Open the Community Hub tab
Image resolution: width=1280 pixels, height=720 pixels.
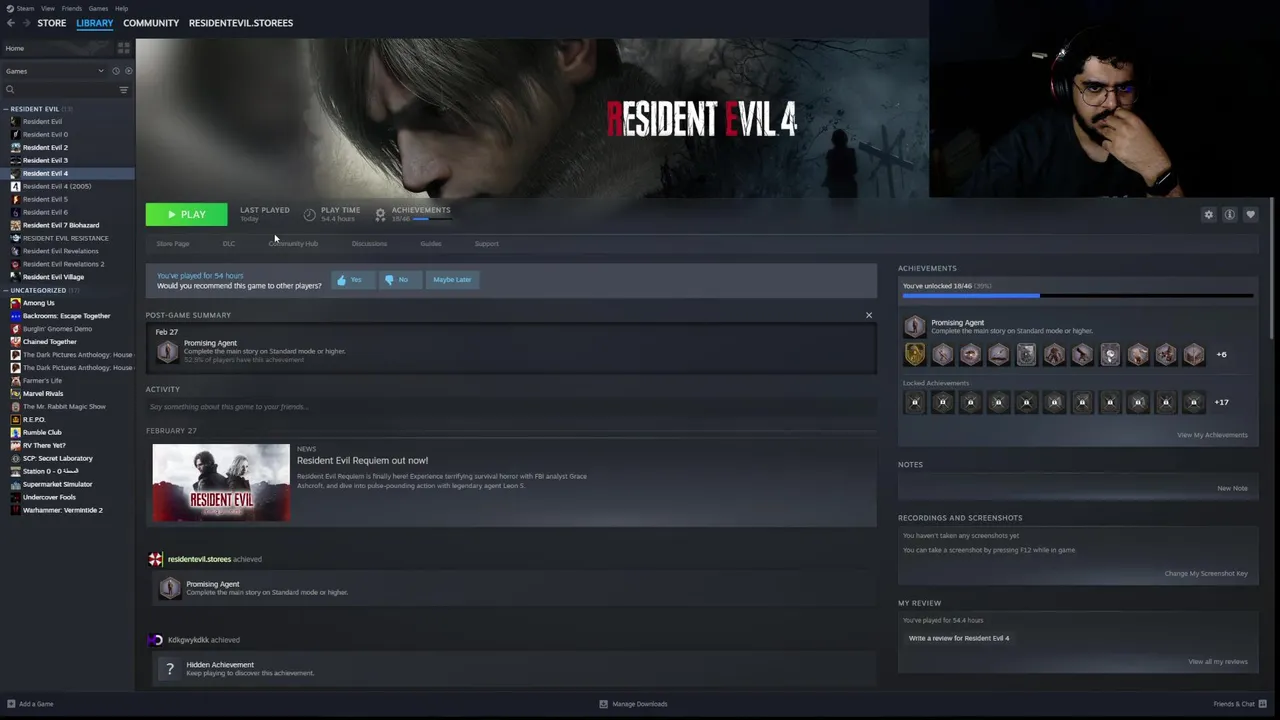pyautogui.click(x=293, y=244)
